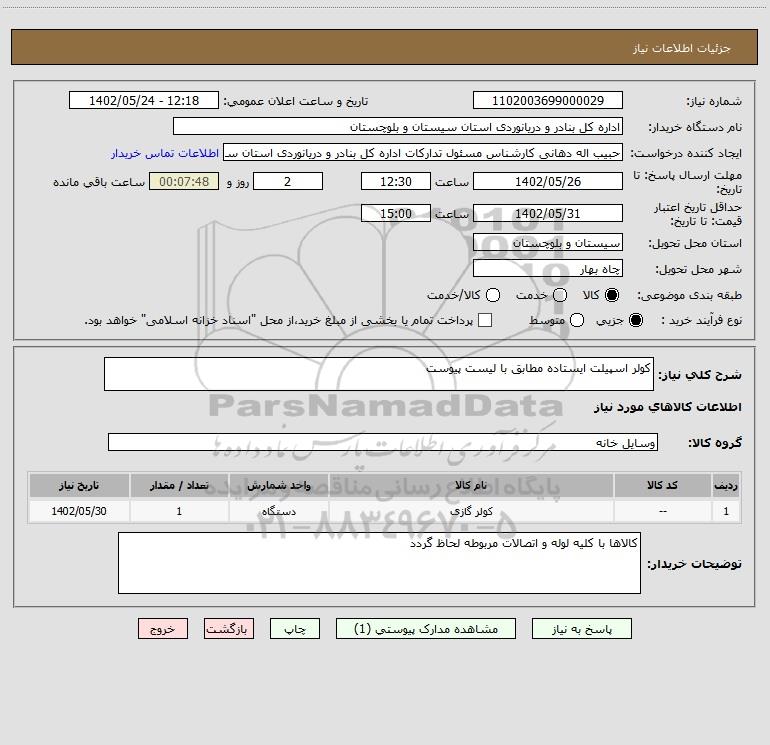Image resolution: width=770 pixels, height=745 pixels.
Task: Click delivery city field چاه بهار
Action: (548, 268)
